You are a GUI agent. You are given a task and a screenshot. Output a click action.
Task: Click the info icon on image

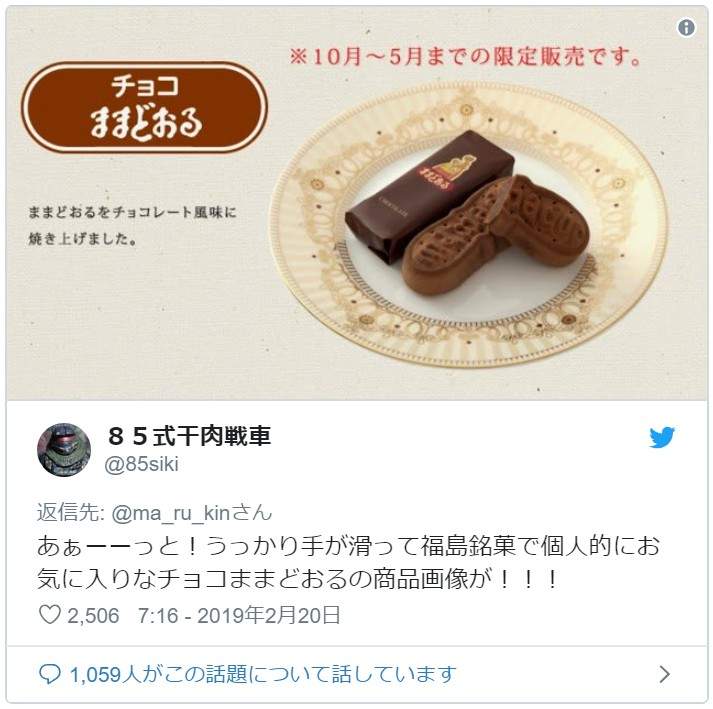[686, 27]
